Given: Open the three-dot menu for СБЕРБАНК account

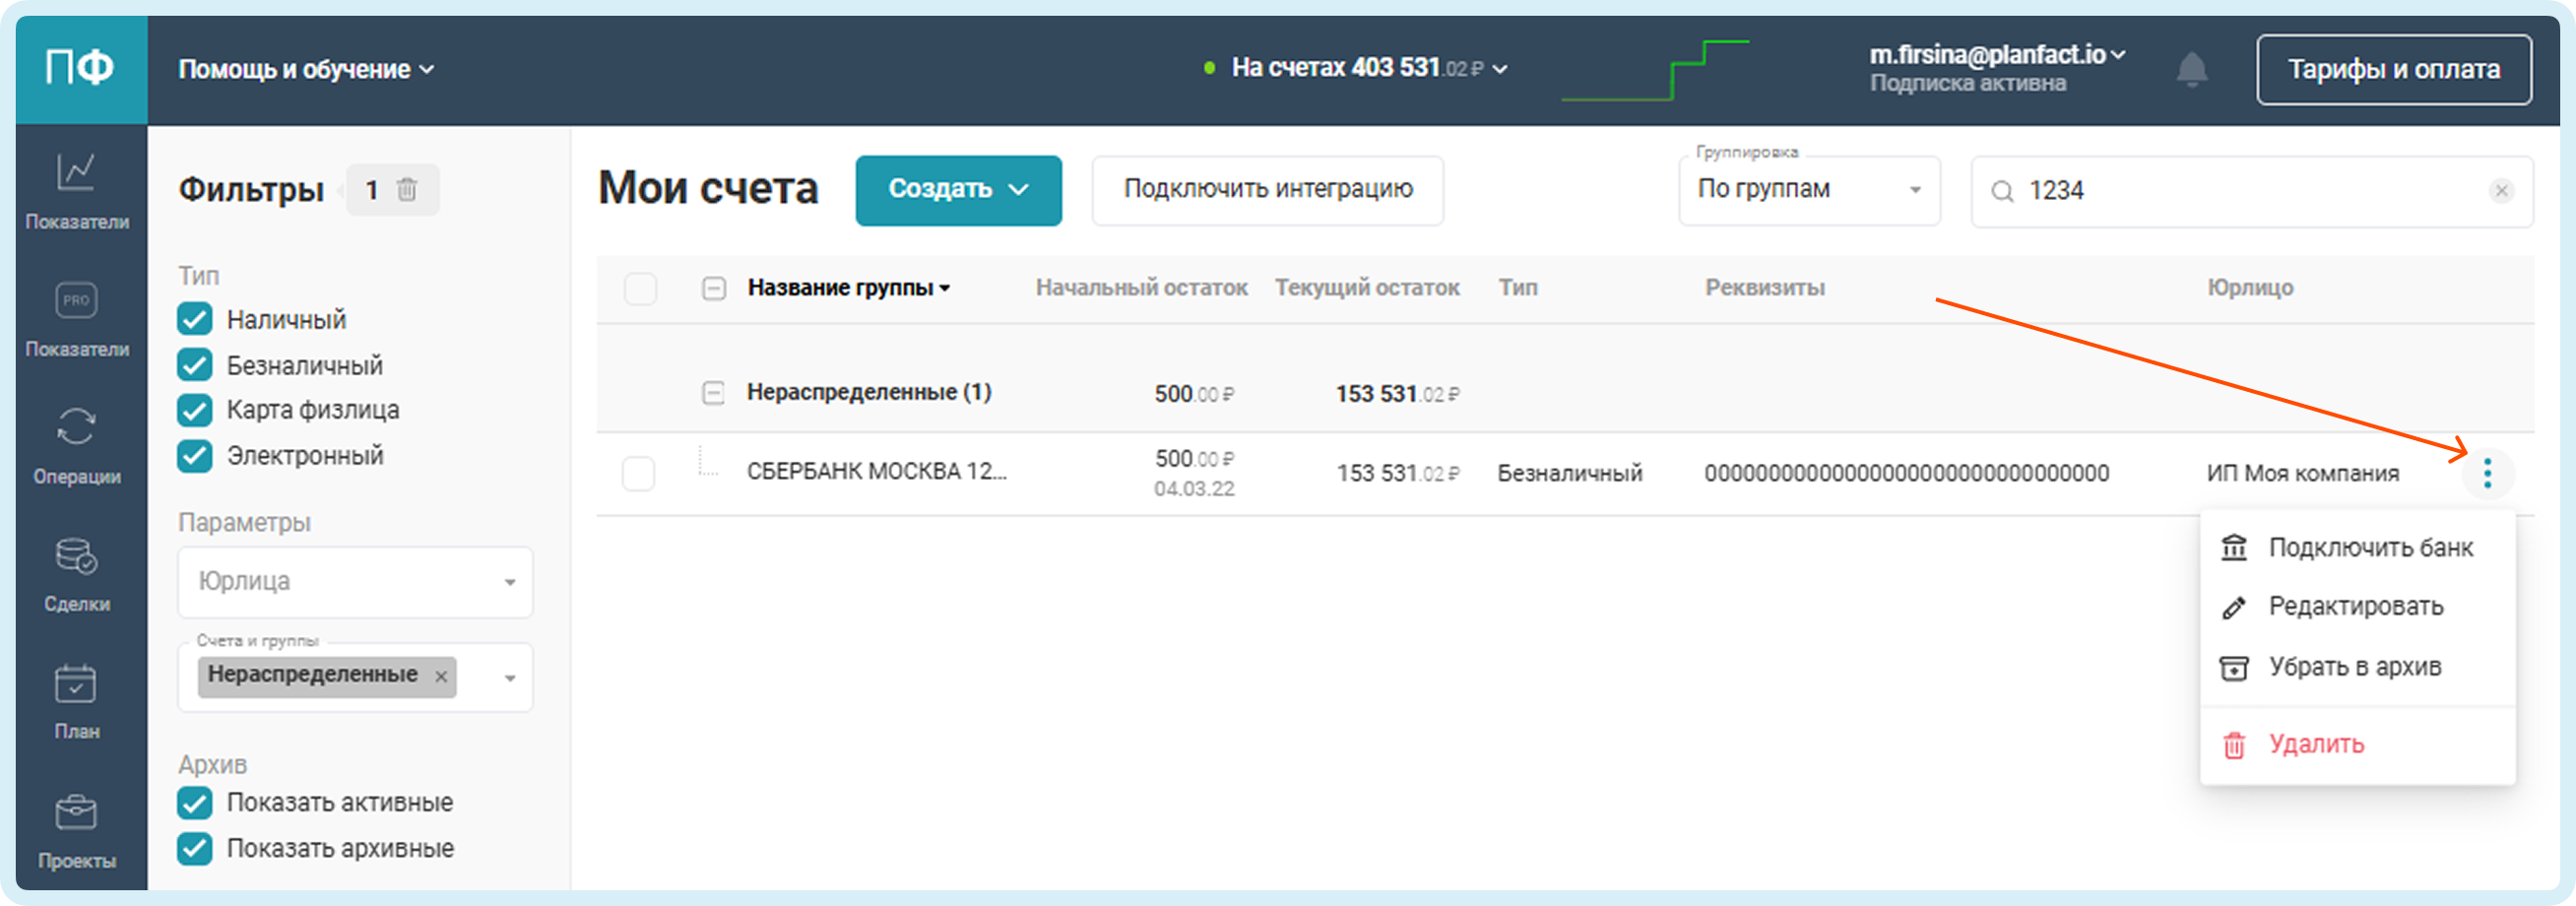Looking at the screenshot, I should point(2487,473).
